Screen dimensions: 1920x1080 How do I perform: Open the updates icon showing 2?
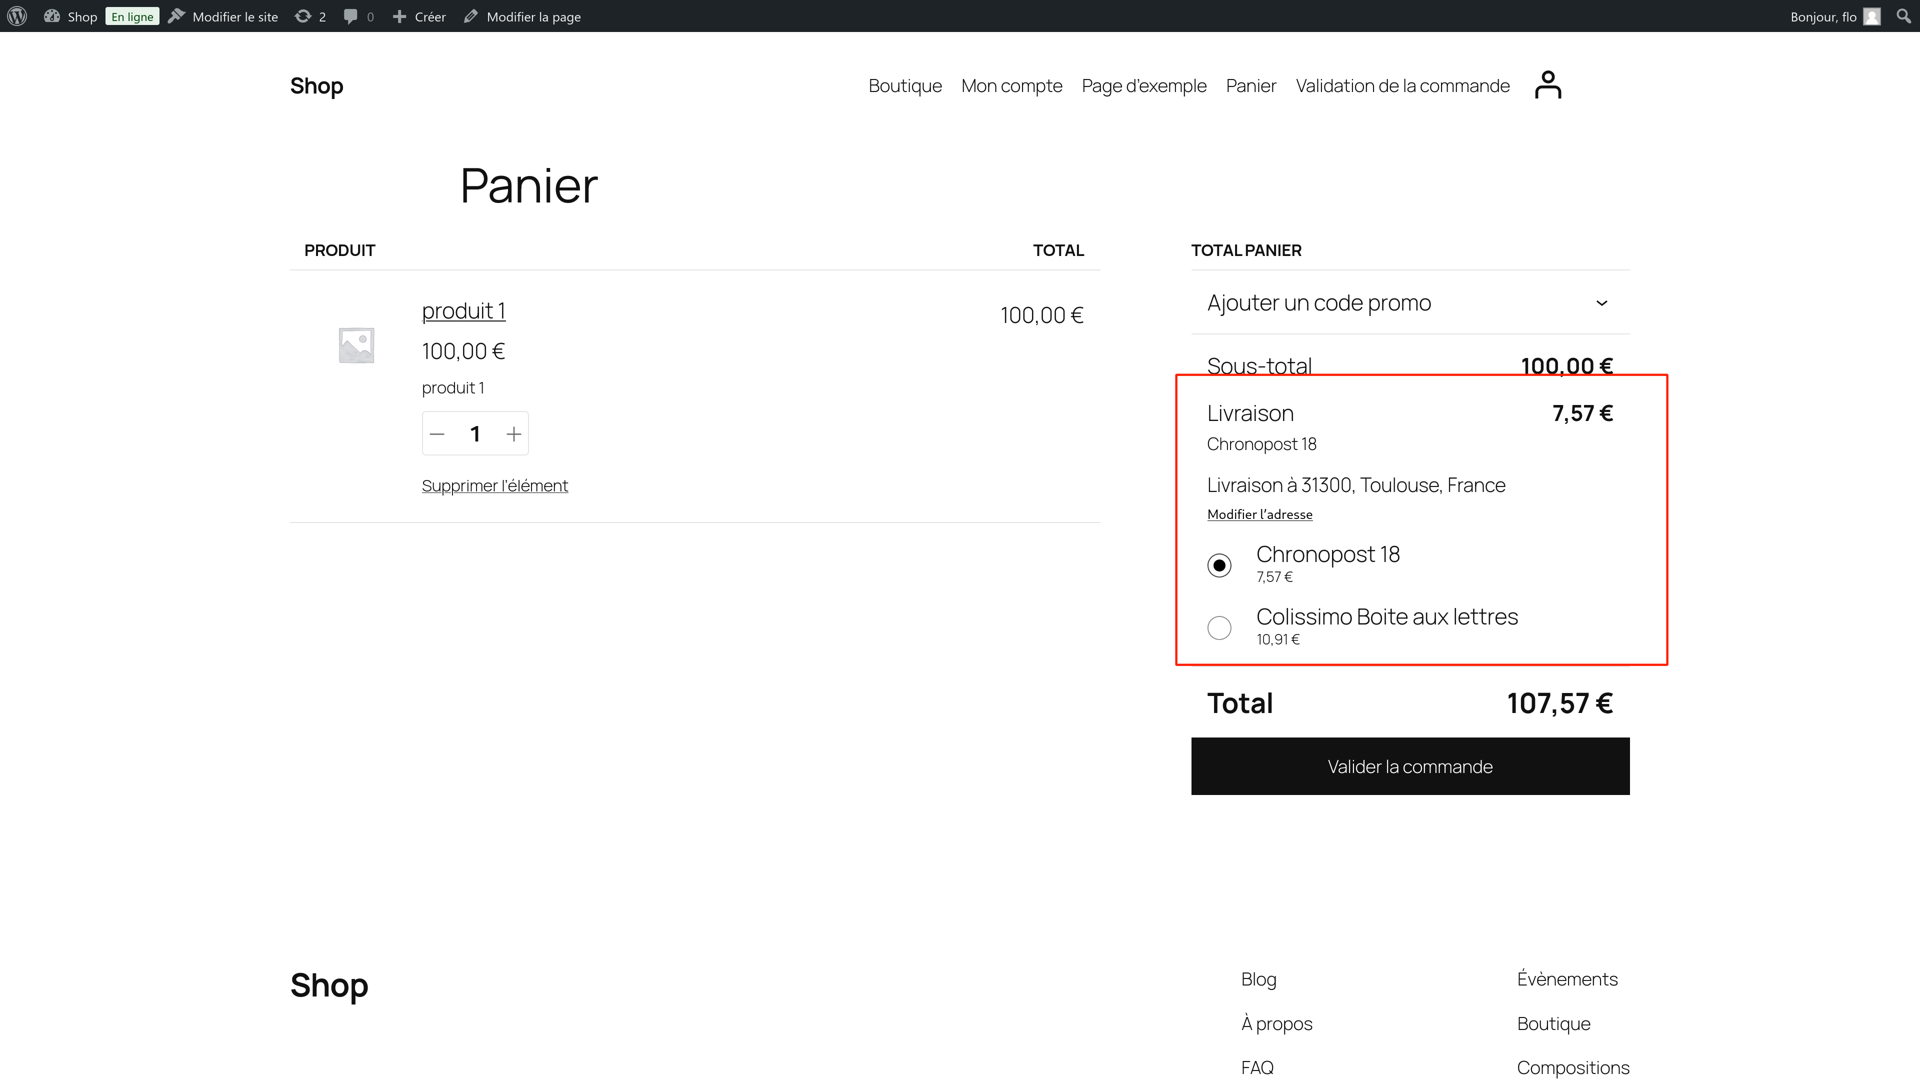coord(309,16)
